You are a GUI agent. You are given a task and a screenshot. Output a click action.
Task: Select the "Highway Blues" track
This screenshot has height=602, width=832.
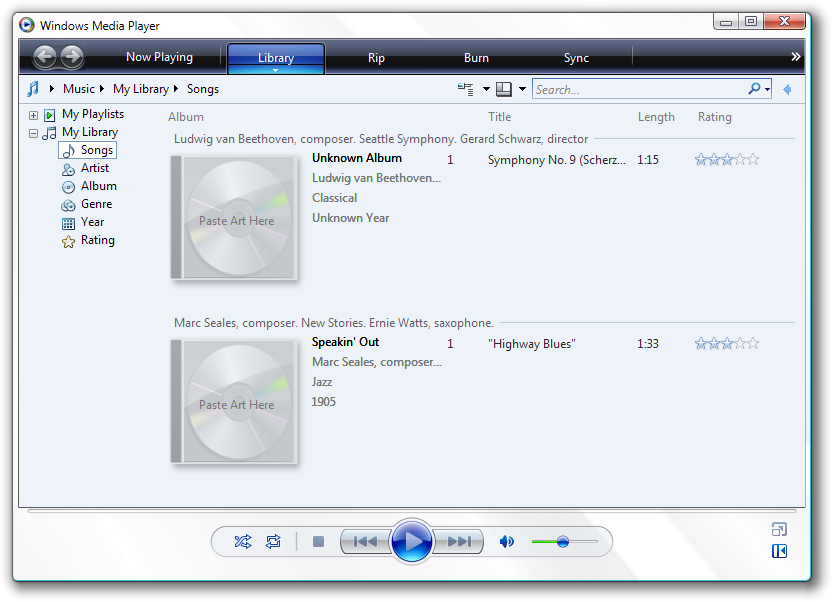click(x=532, y=344)
